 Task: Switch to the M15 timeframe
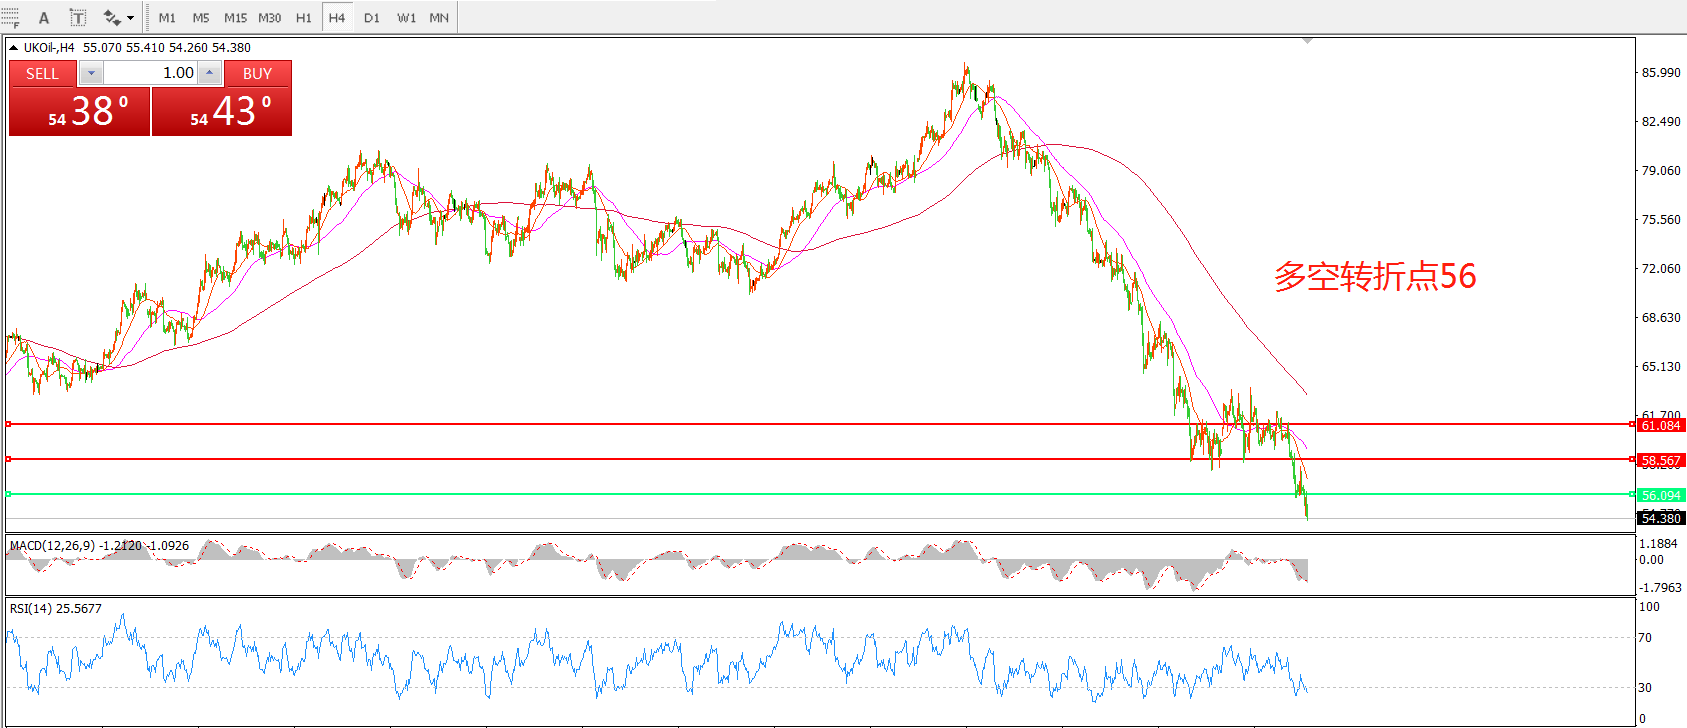(x=235, y=18)
